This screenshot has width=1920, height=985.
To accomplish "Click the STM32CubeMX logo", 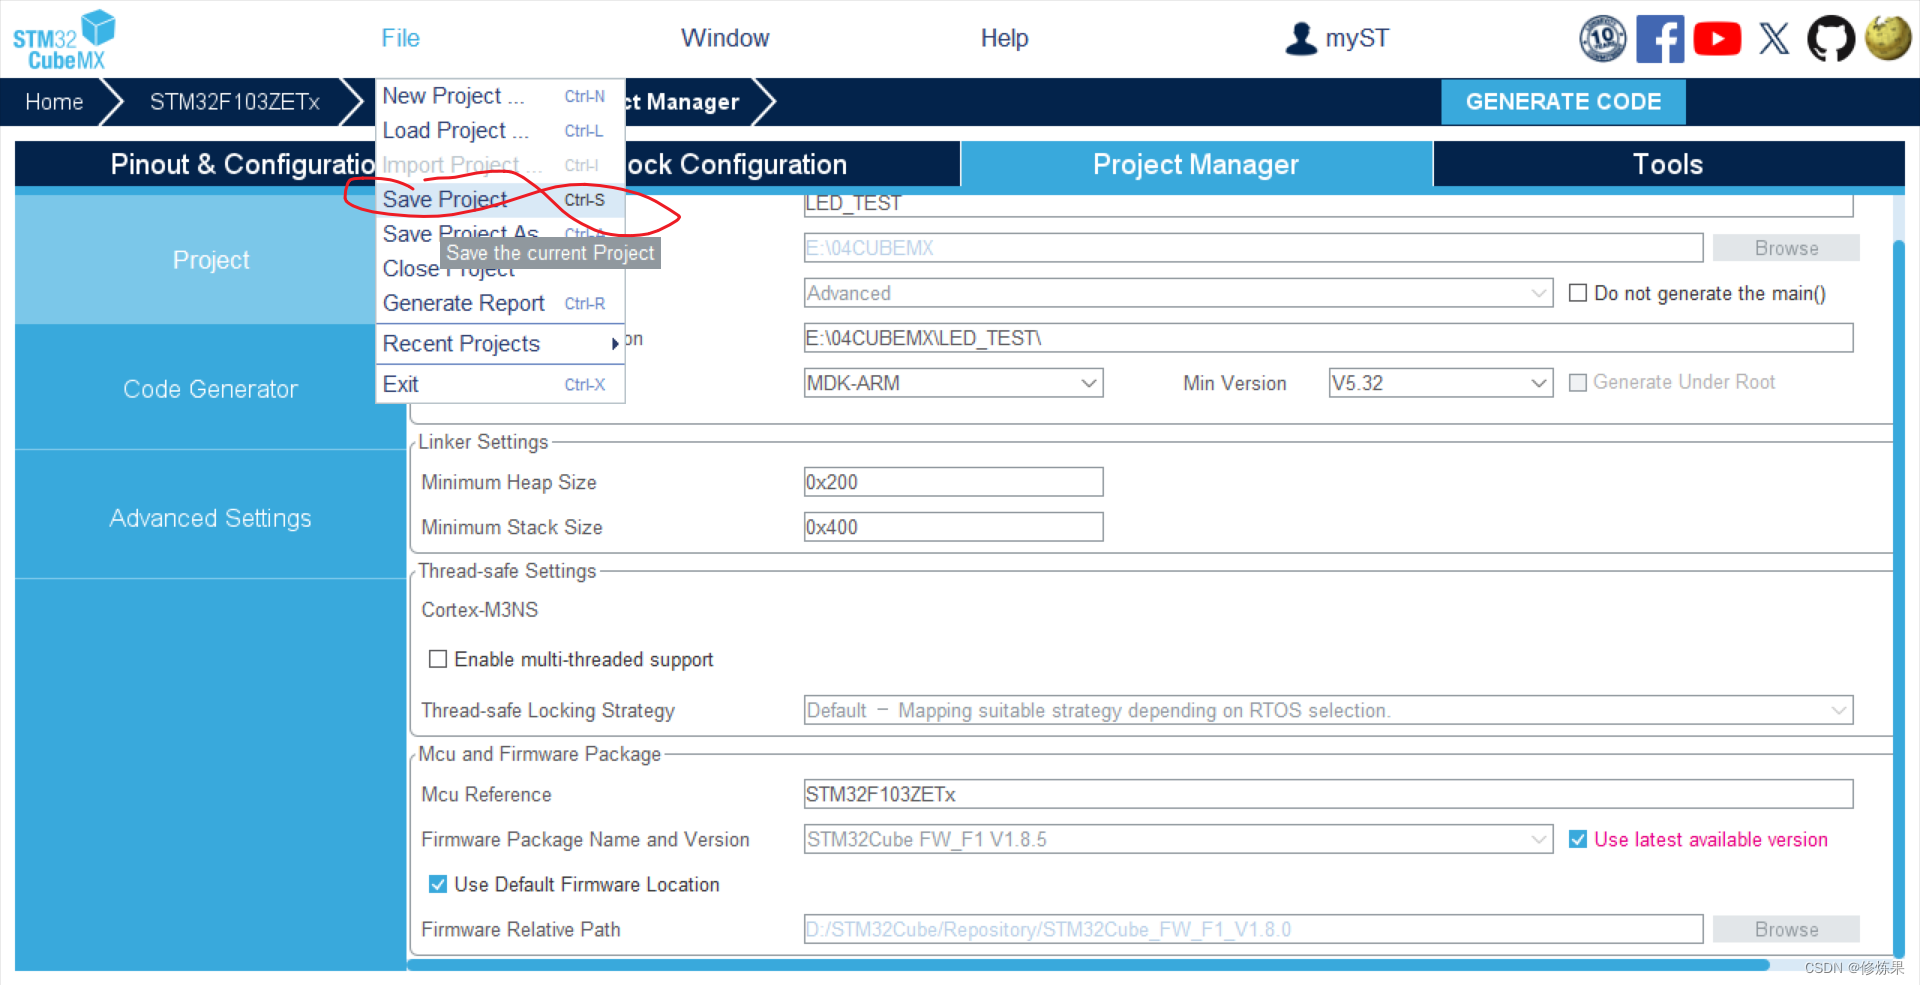I will point(64,40).
